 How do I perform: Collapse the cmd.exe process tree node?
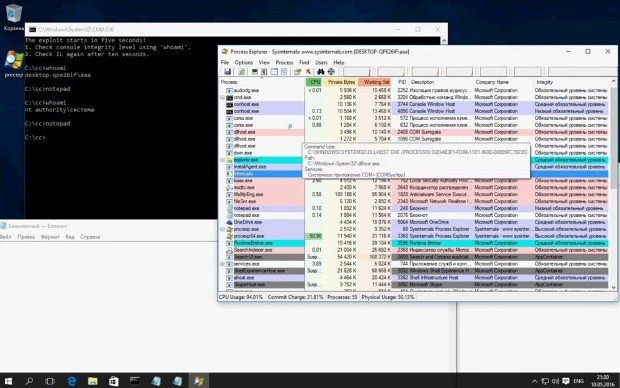(x=223, y=97)
